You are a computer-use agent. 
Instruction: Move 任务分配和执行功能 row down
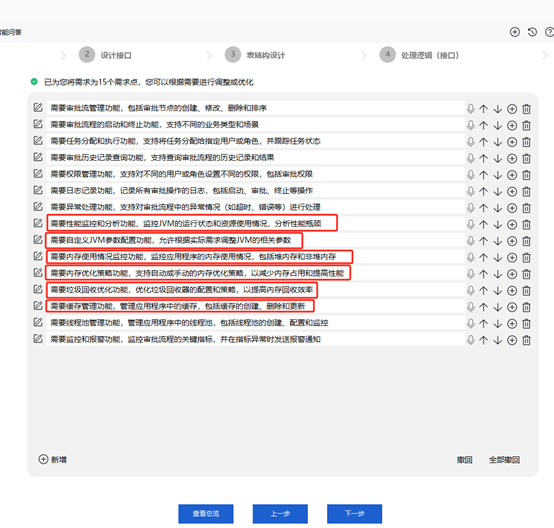tap(497, 142)
